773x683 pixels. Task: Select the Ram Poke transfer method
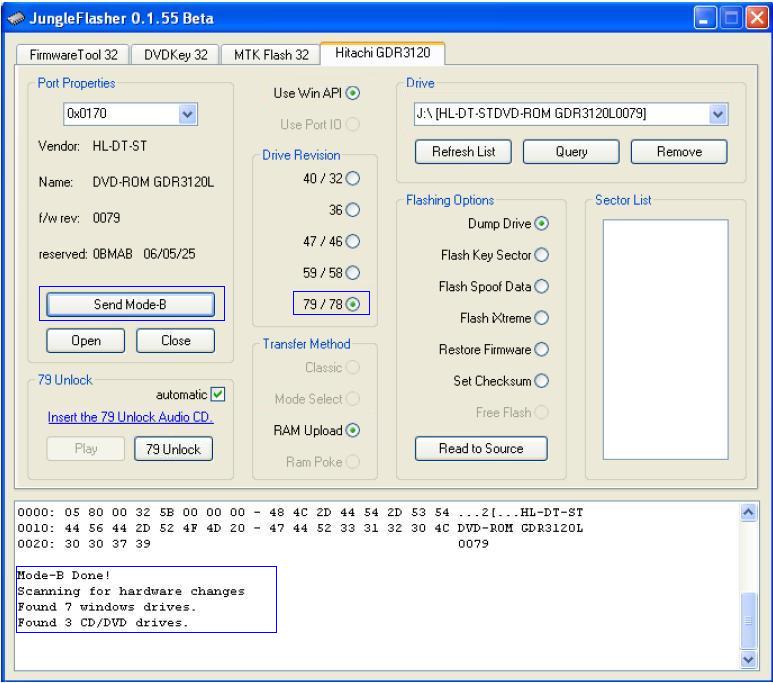pos(352,462)
